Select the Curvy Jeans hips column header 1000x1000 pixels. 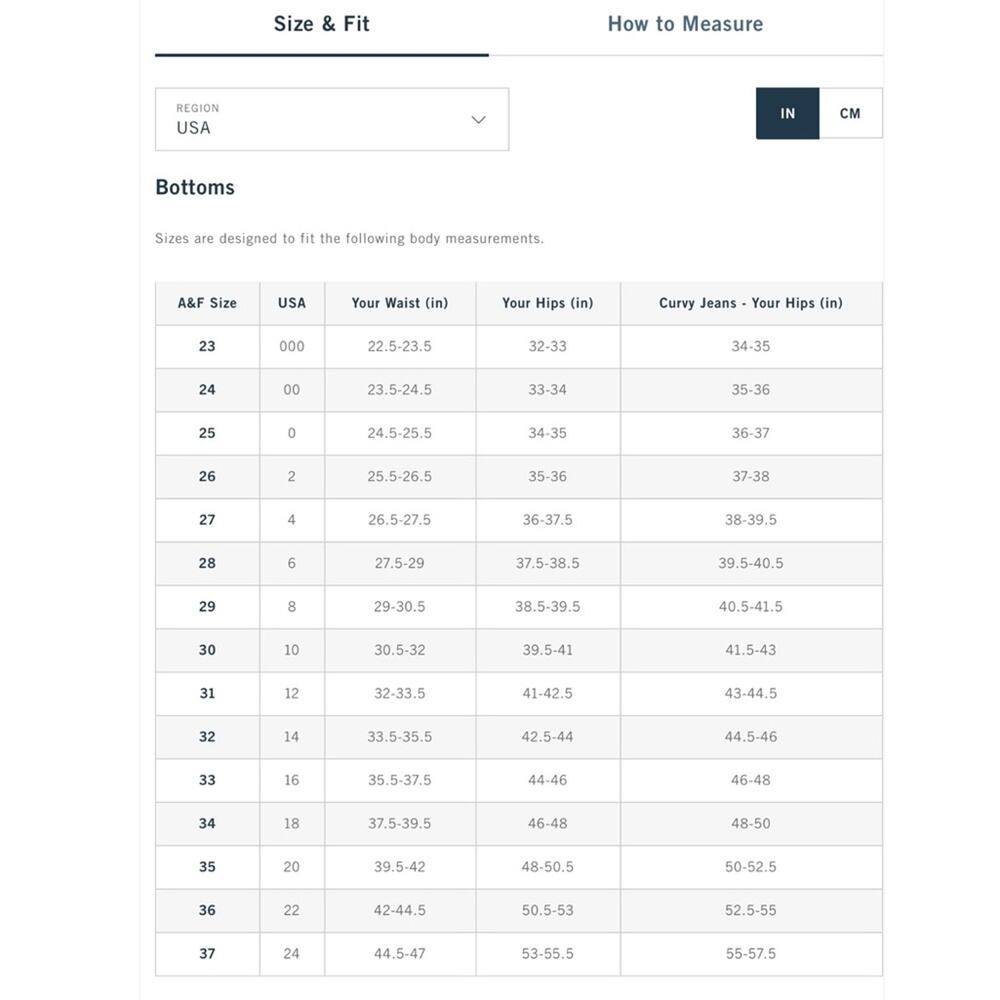[x=751, y=303]
